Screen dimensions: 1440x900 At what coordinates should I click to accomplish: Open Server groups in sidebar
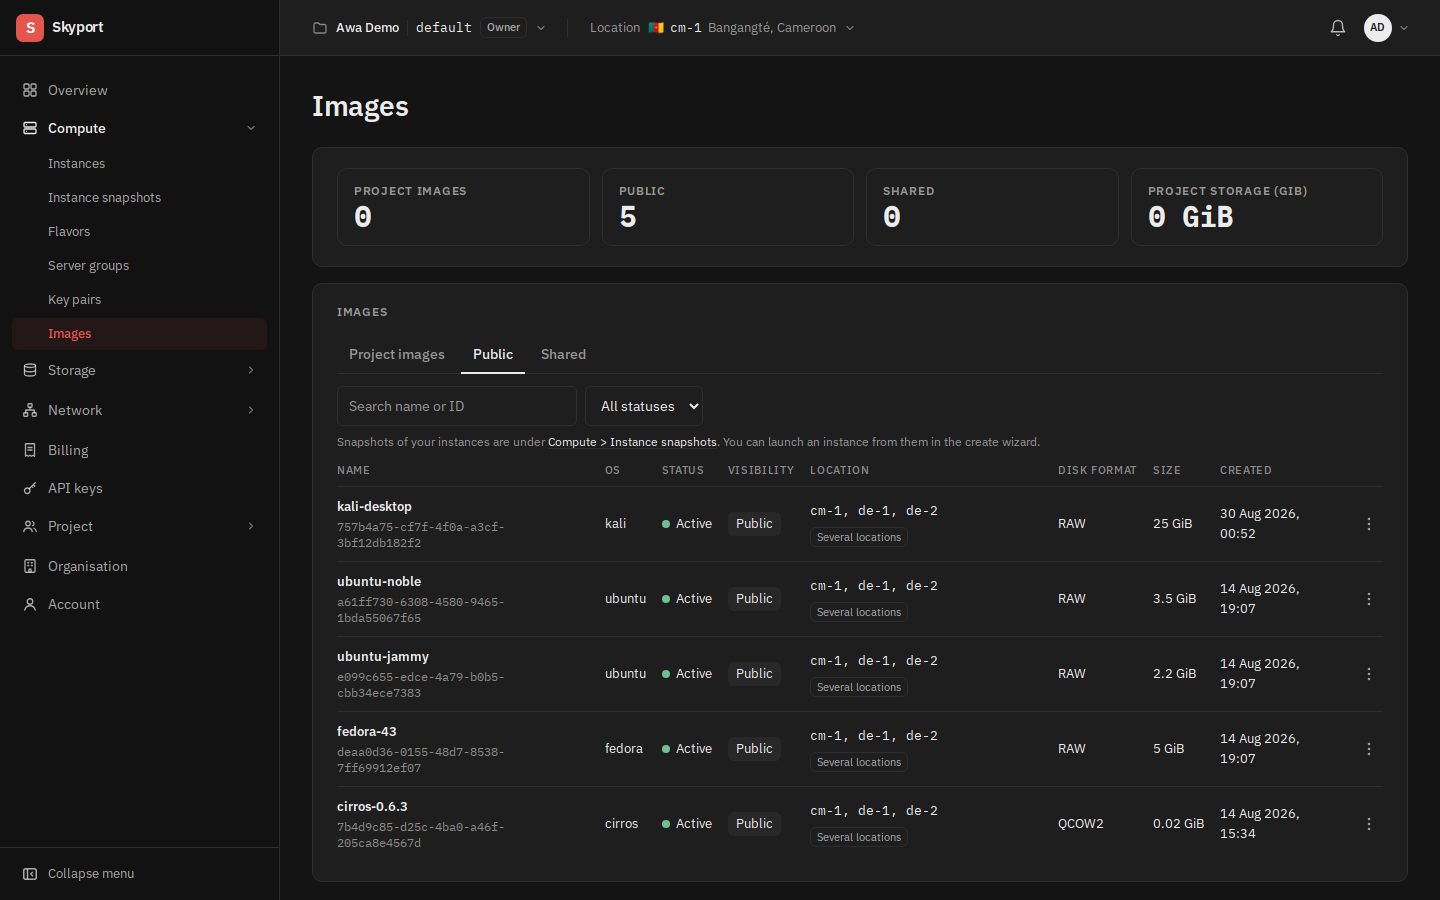[139, 266]
